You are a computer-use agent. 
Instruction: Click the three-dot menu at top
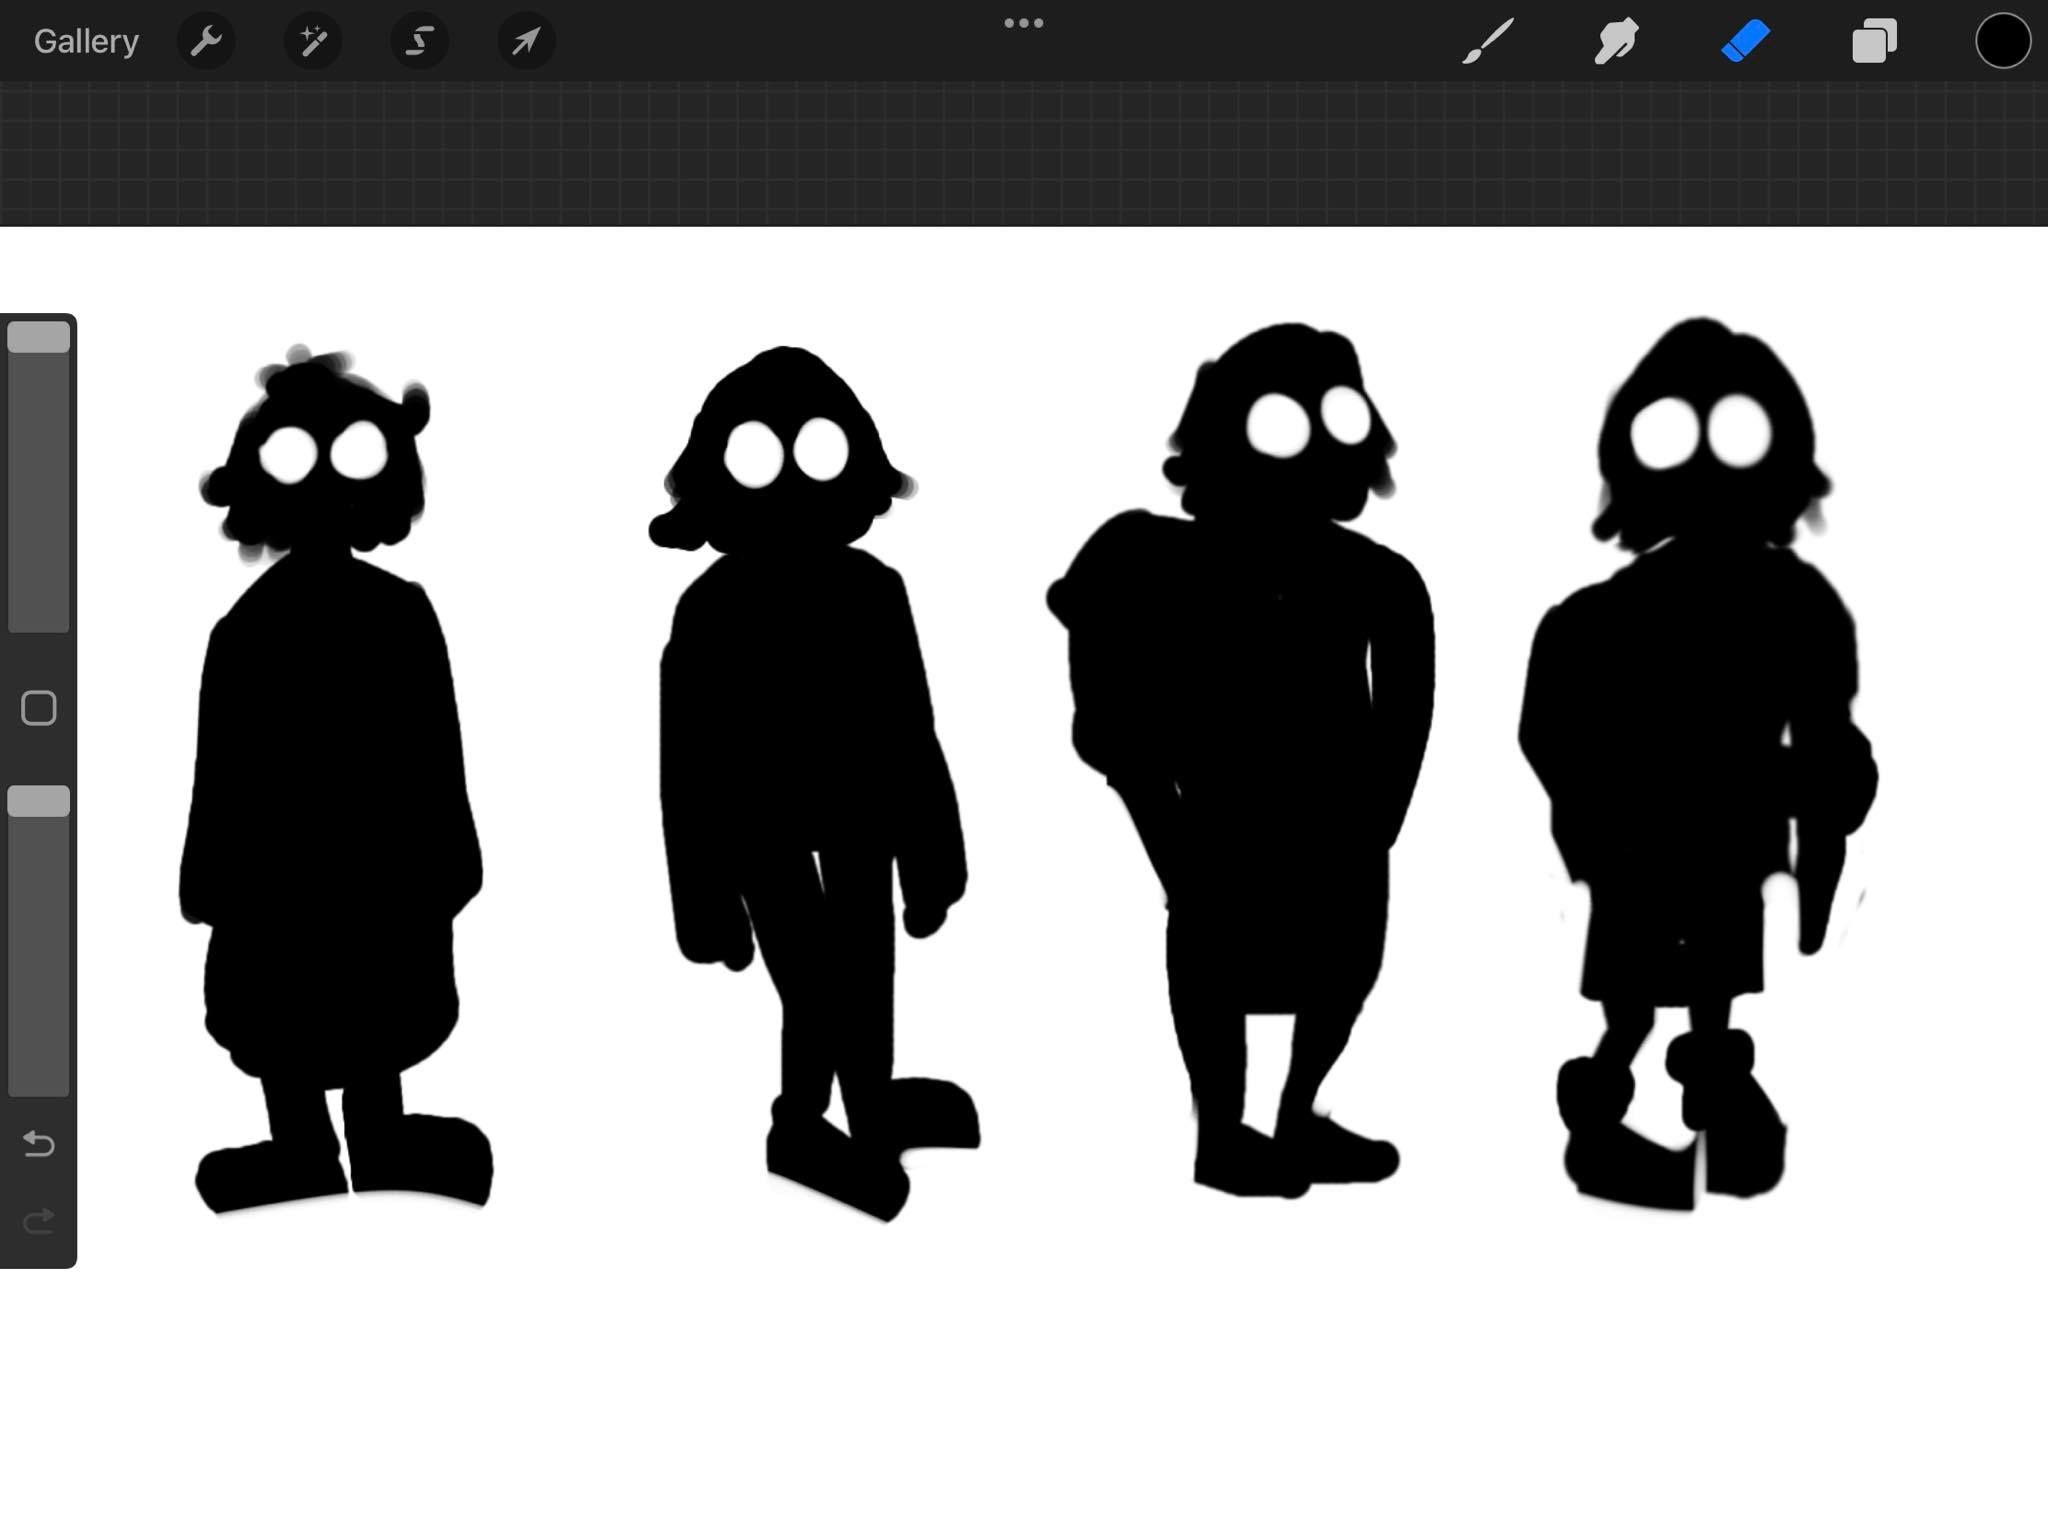[1023, 23]
